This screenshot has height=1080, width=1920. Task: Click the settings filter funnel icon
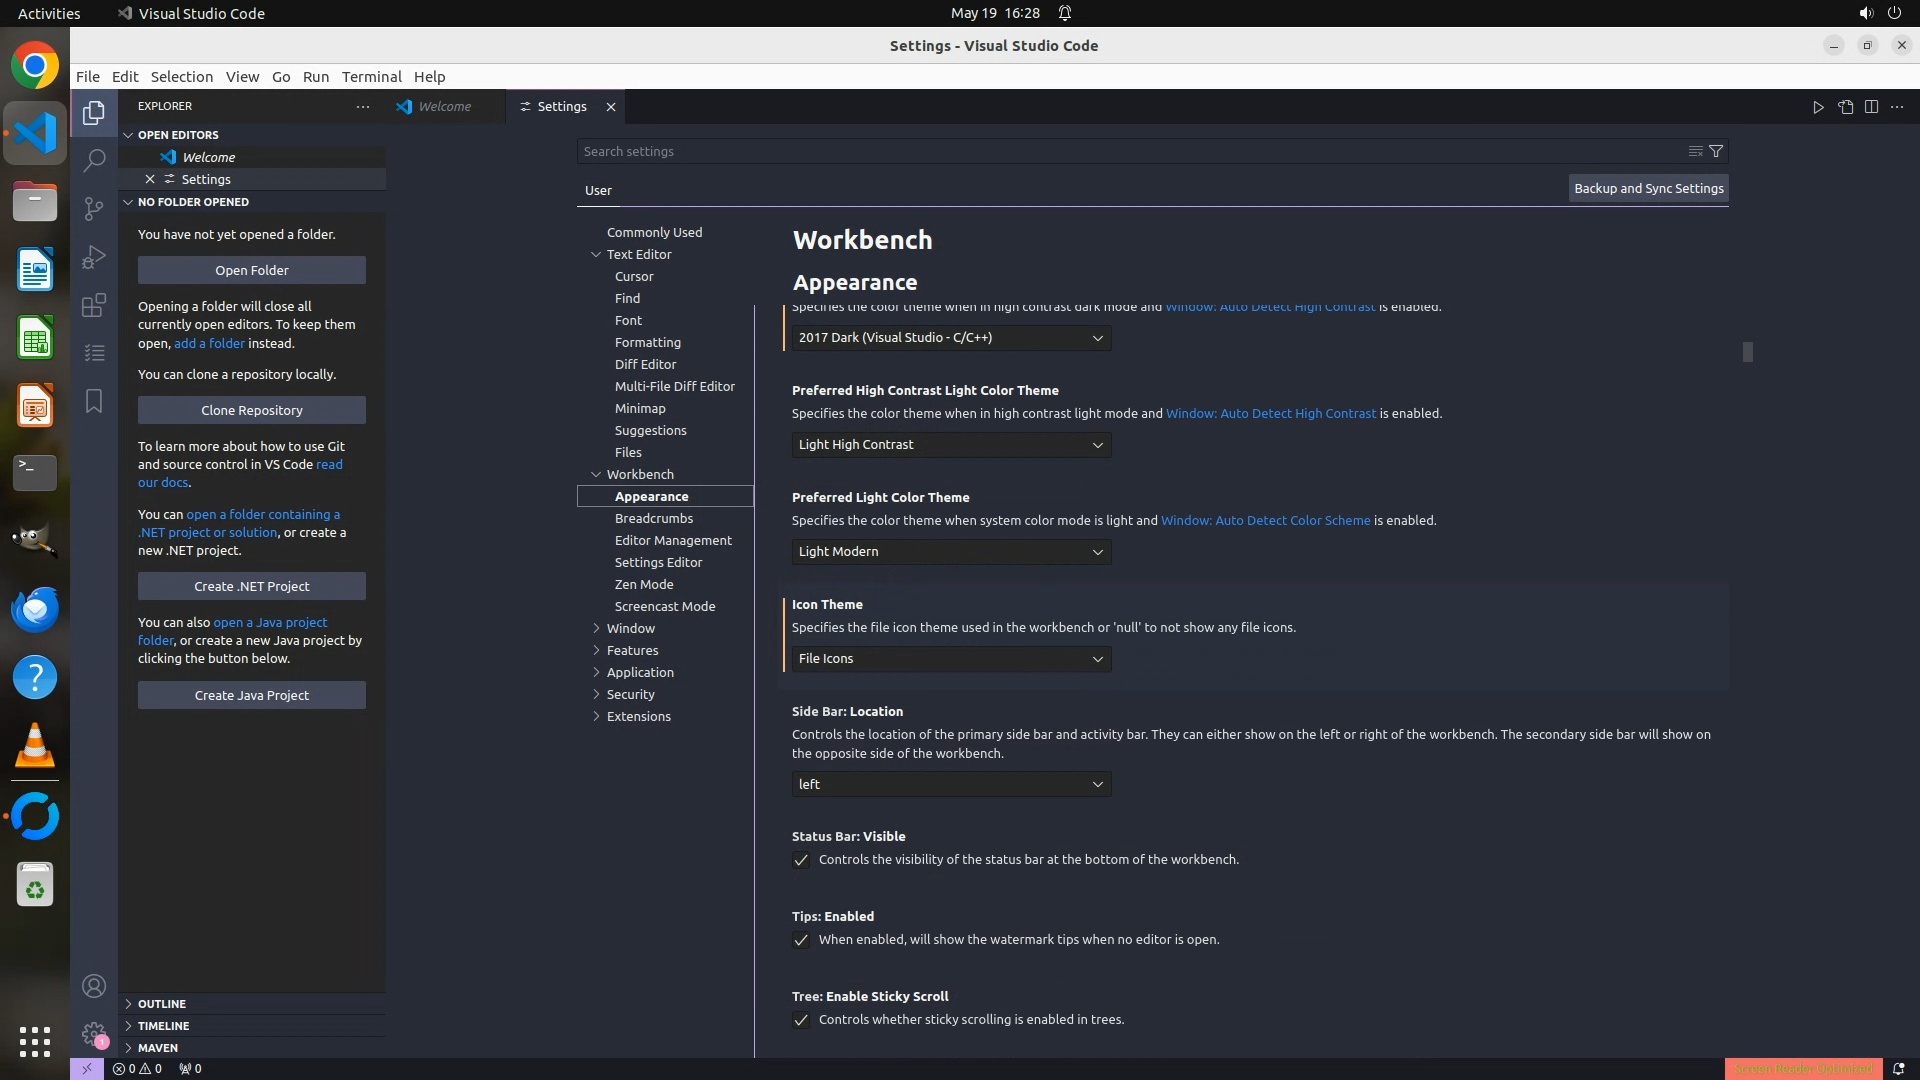pos(1716,151)
